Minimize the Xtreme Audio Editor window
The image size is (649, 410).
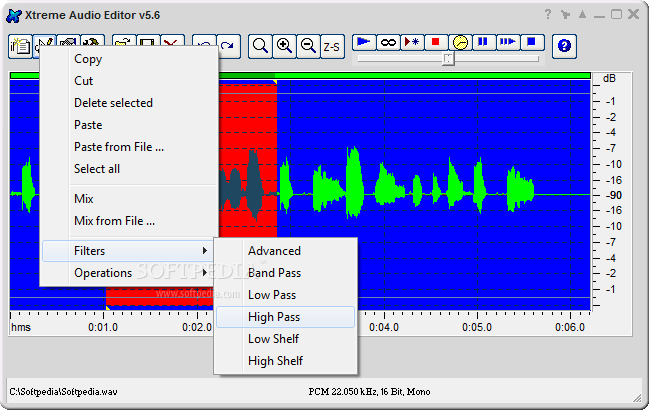[599, 16]
